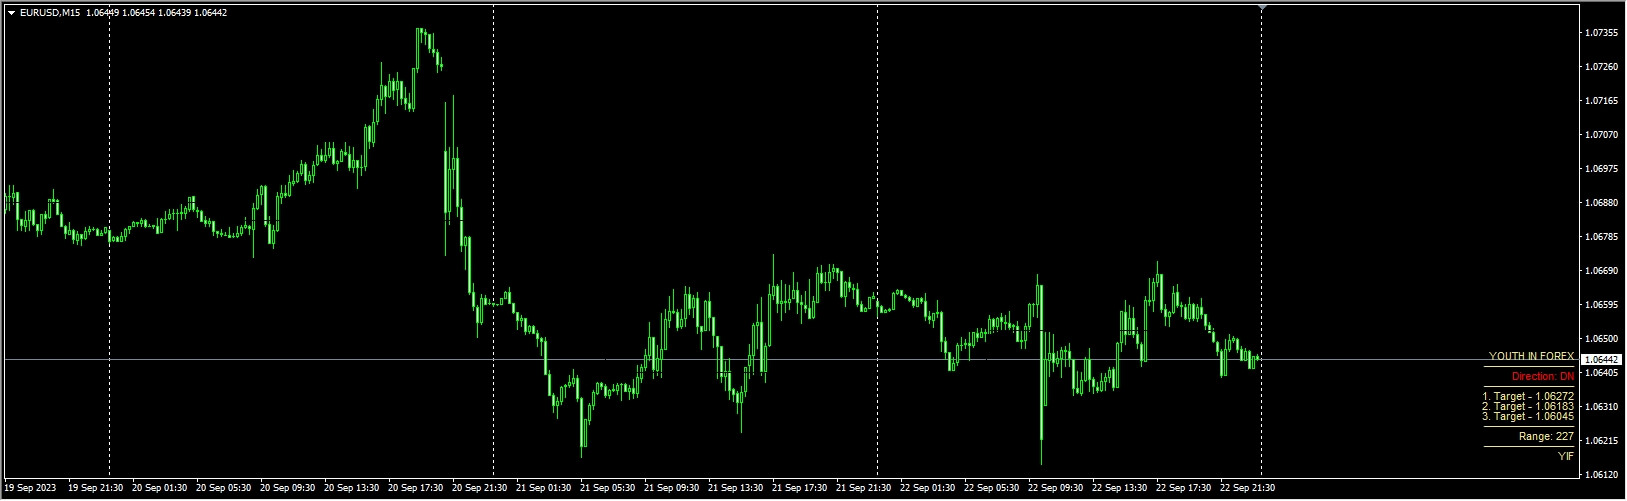Viewport: 1627px width, 501px height.
Task: Click price scale value 1.06215
Action: (x=1602, y=441)
